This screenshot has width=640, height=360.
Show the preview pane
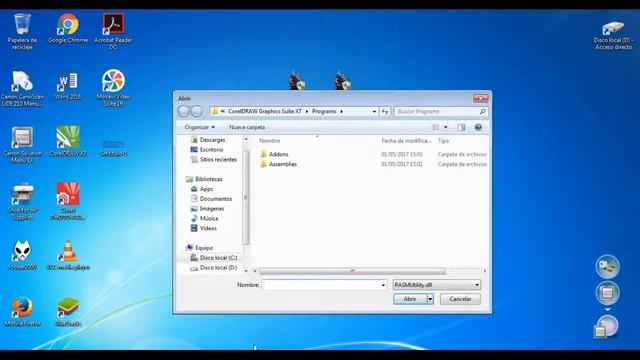[461, 127]
